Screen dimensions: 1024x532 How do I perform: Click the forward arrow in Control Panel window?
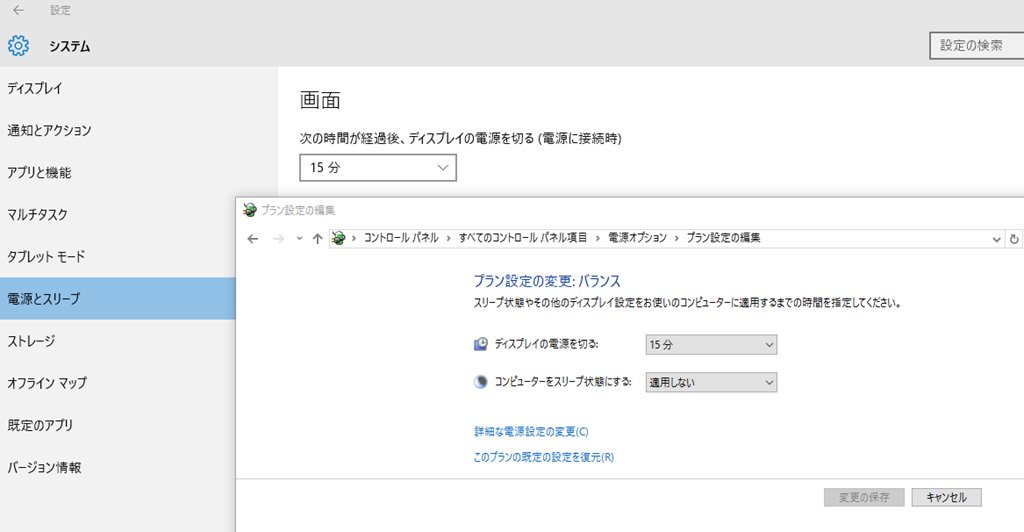coord(279,238)
